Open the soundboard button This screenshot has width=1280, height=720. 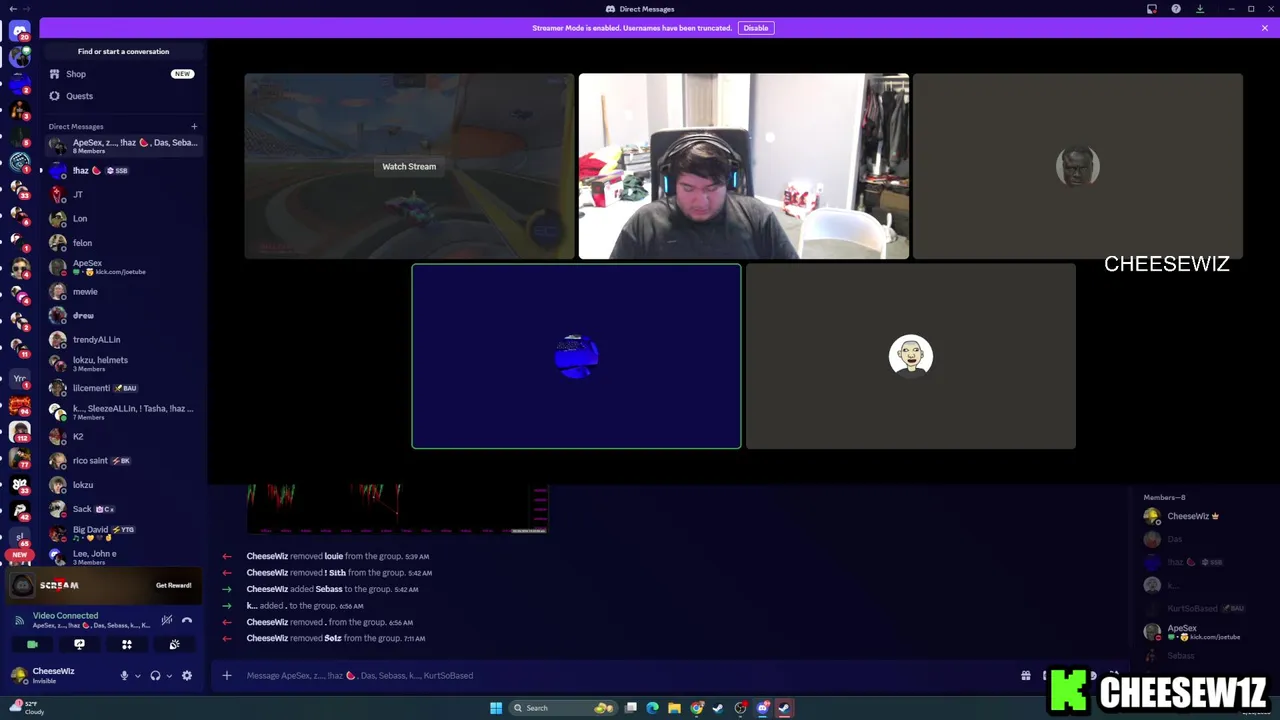174,645
